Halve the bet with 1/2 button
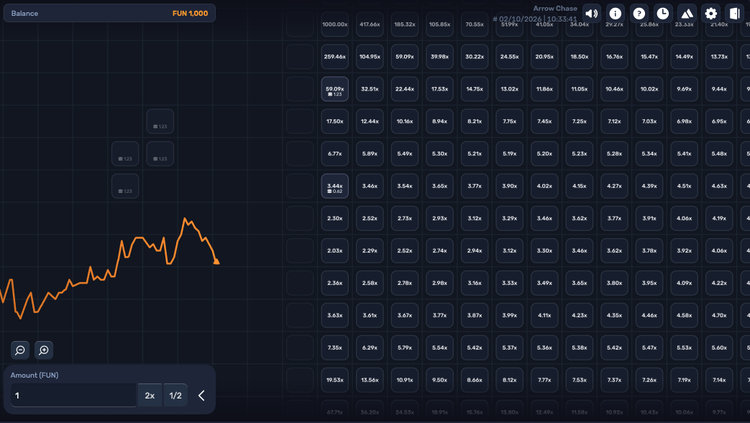The width and height of the screenshot is (750, 423). pyautogui.click(x=176, y=395)
